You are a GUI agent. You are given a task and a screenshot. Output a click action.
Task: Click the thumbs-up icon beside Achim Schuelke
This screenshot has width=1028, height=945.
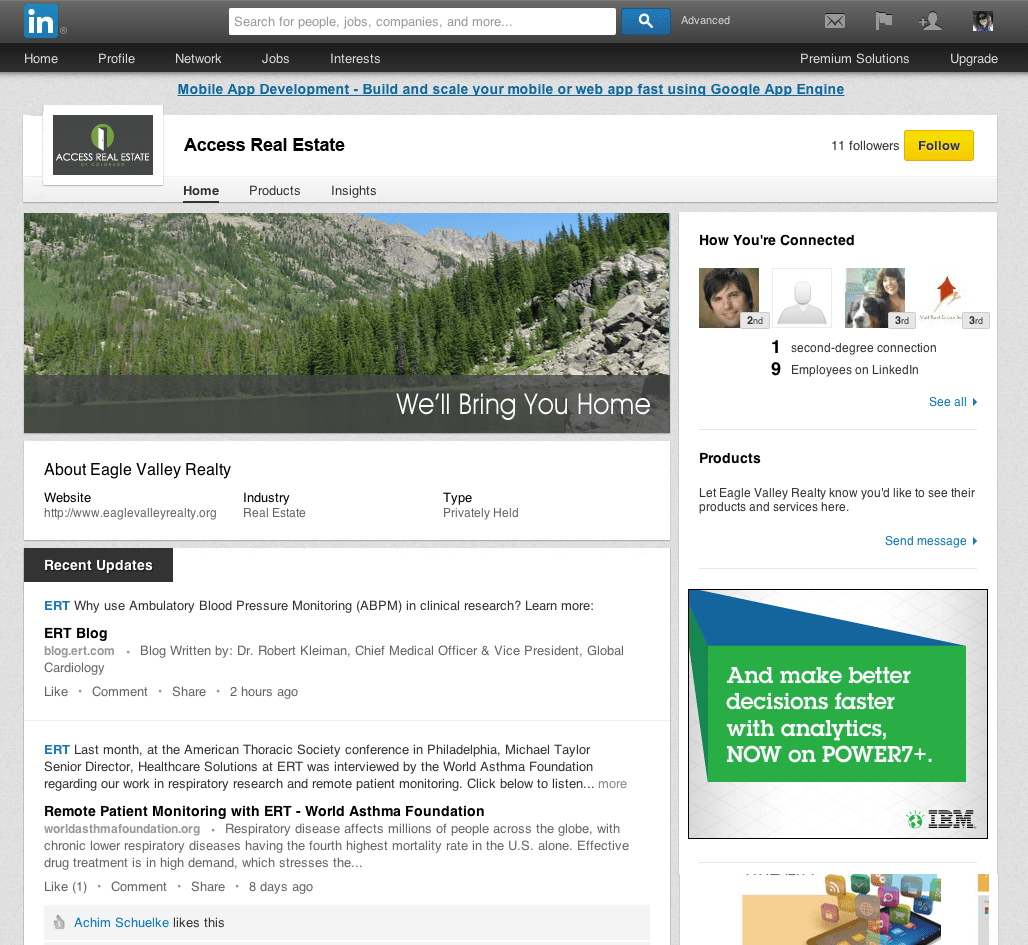pyautogui.click(x=59, y=922)
